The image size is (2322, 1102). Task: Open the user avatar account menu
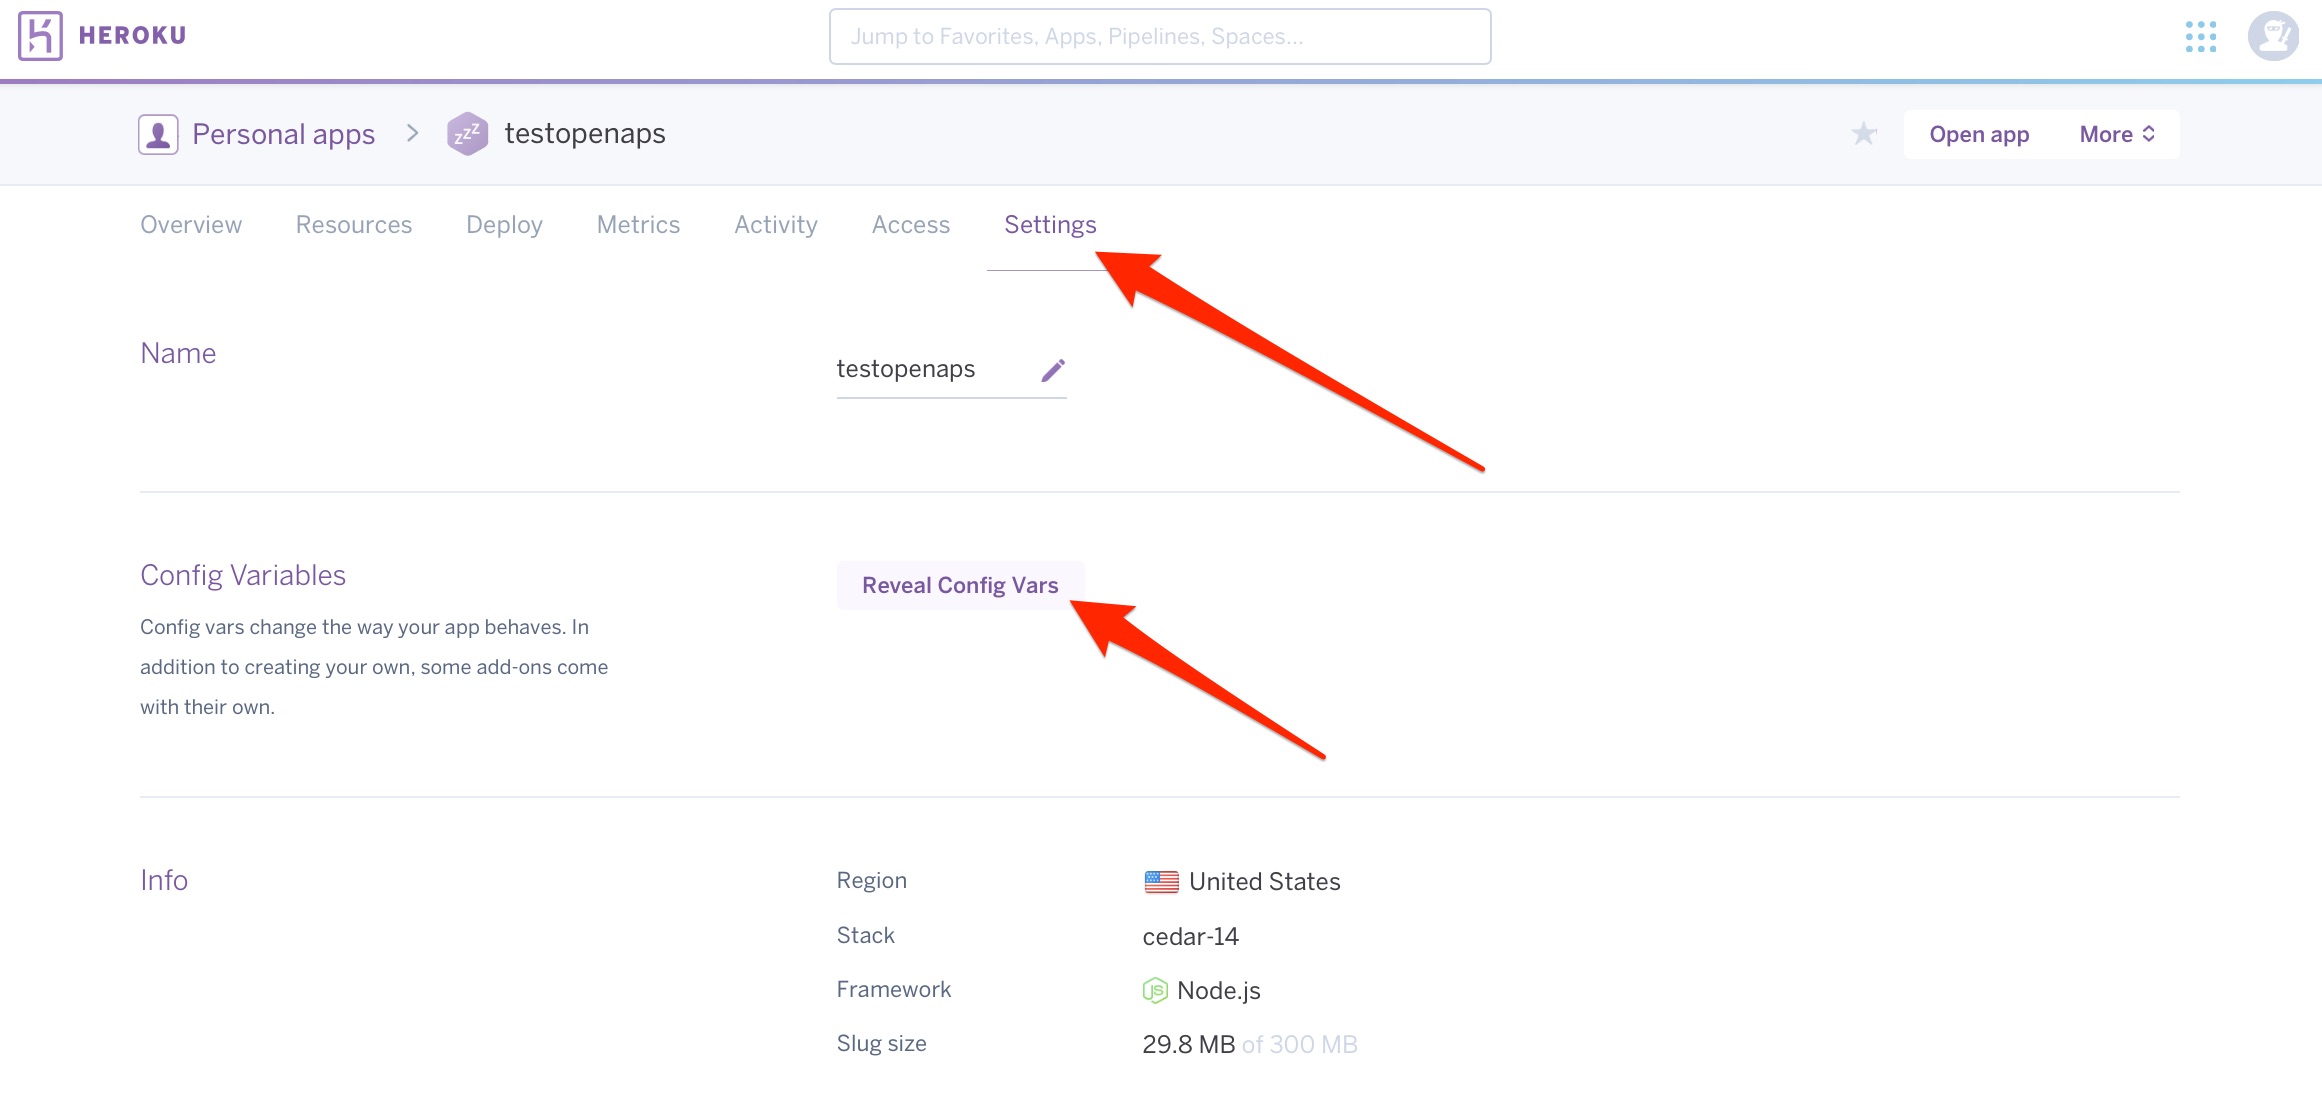pos(2273,37)
